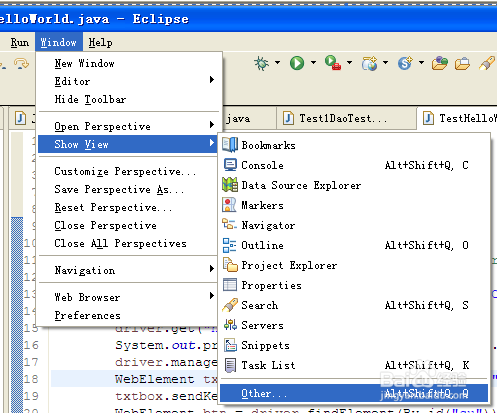Click the Outline view icon
This screenshot has height=413, width=497.
229,245
